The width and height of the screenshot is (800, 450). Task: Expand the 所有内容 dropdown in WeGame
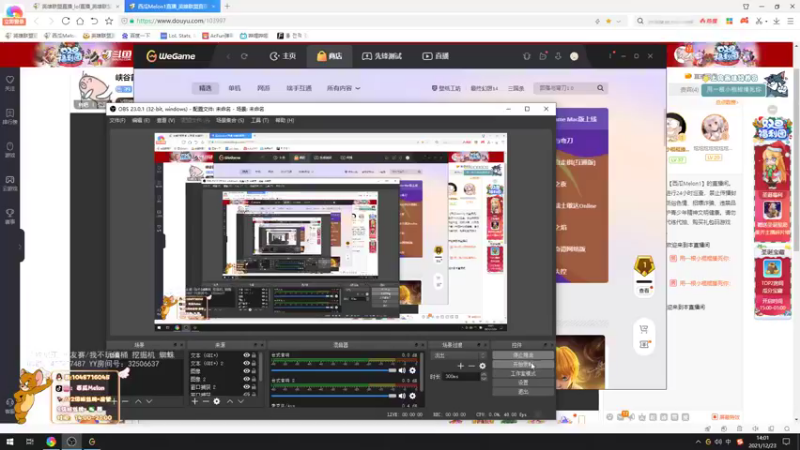pos(343,88)
